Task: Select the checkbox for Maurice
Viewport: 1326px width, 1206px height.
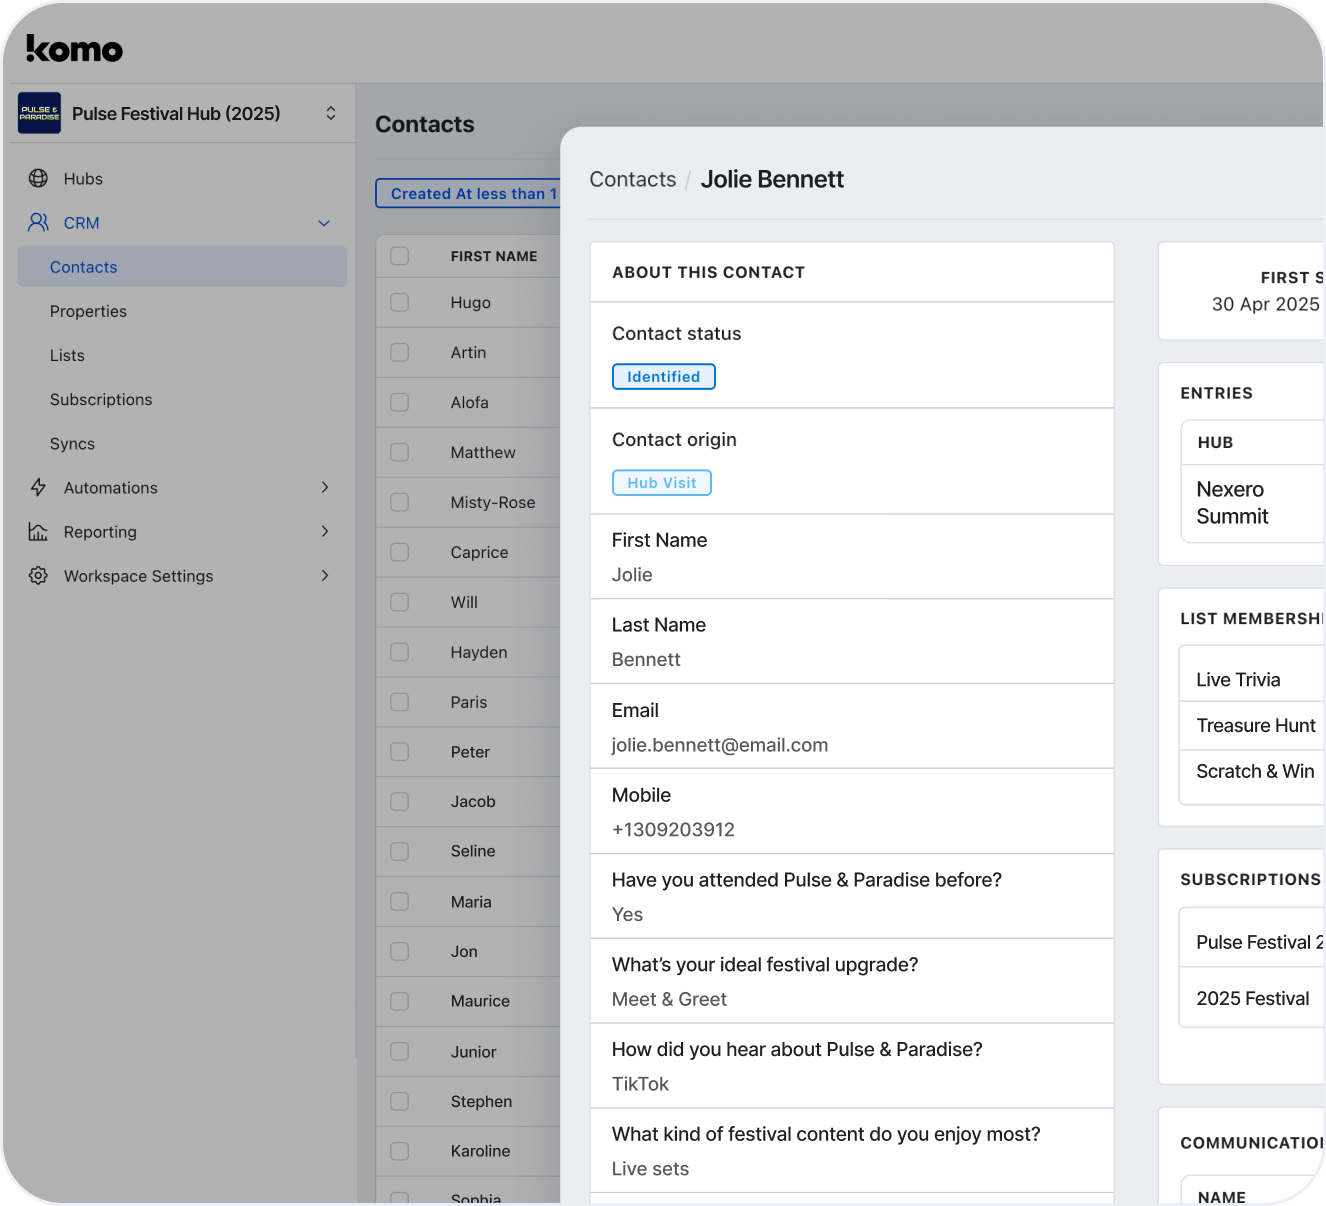Action: pyautogui.click(x=400, y=1001)
